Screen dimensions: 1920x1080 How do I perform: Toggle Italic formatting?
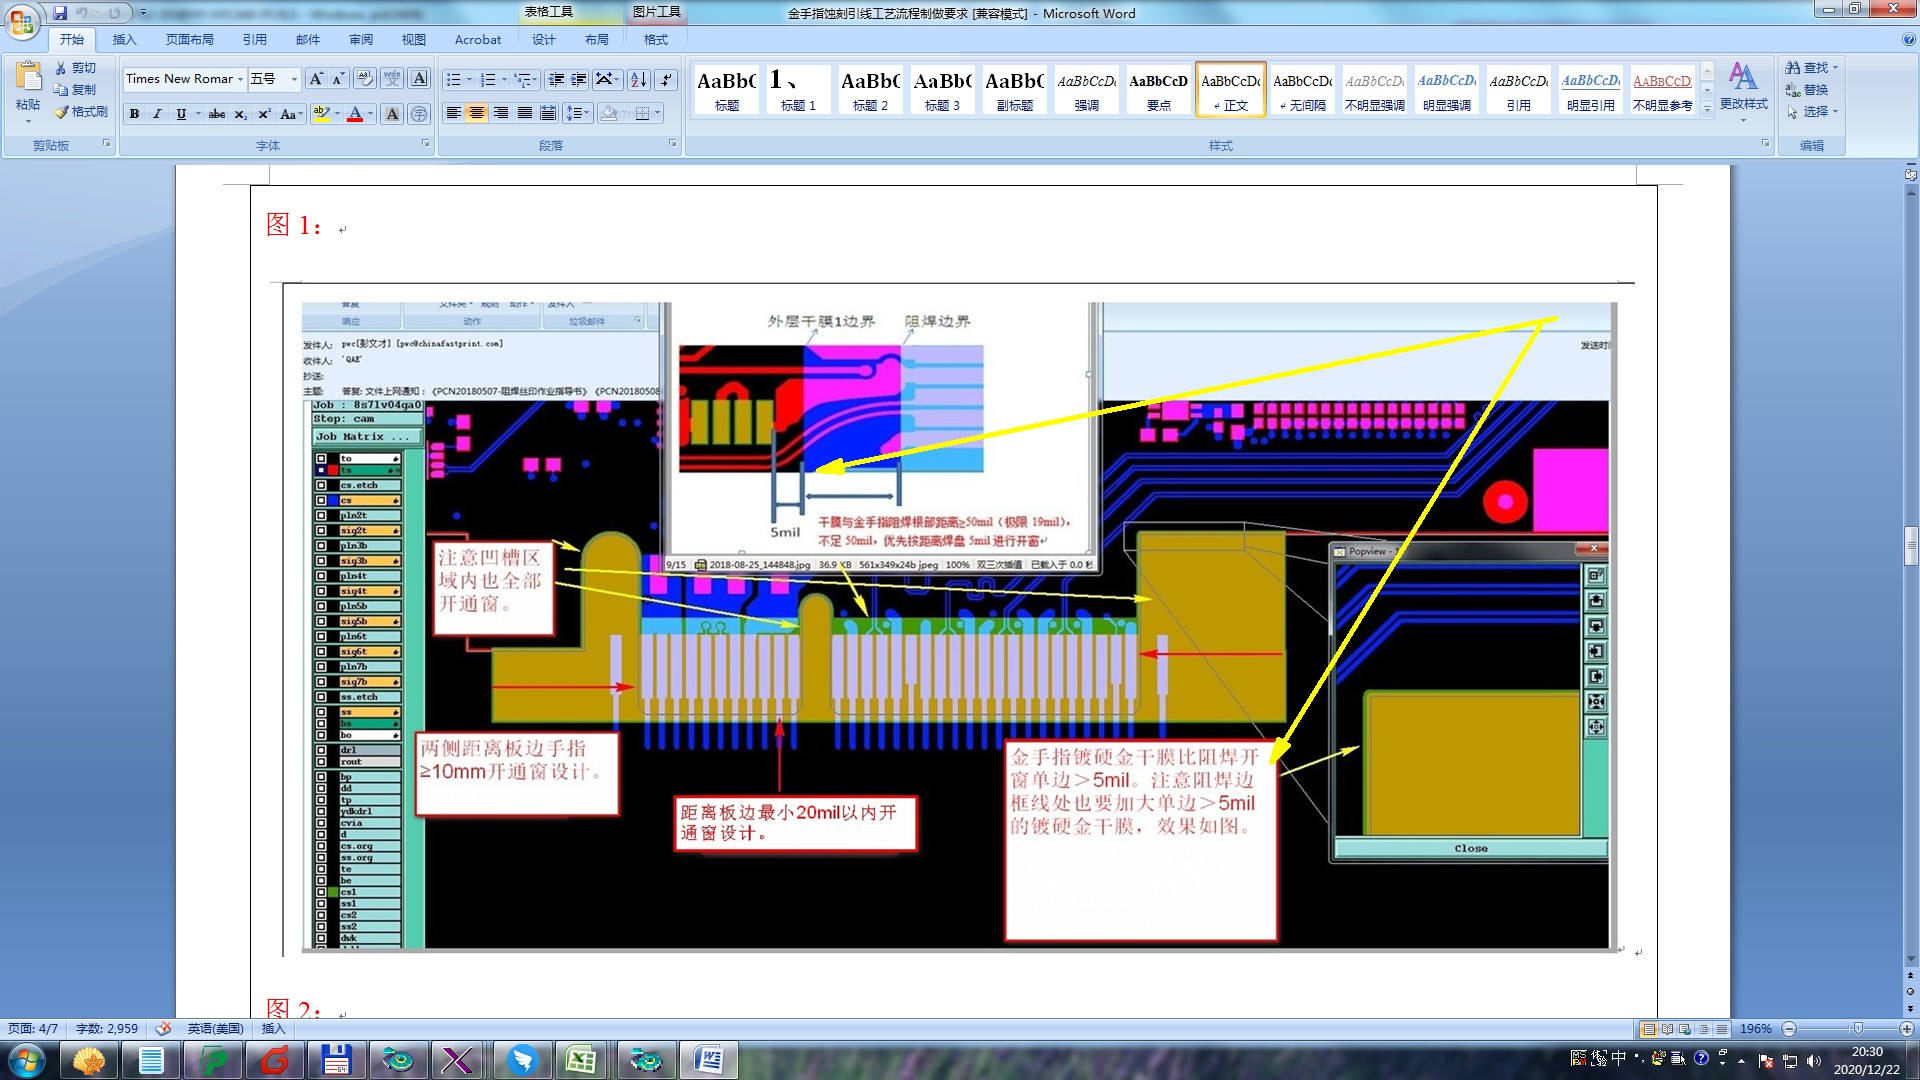pyautogui.click(x=157, y=114)
